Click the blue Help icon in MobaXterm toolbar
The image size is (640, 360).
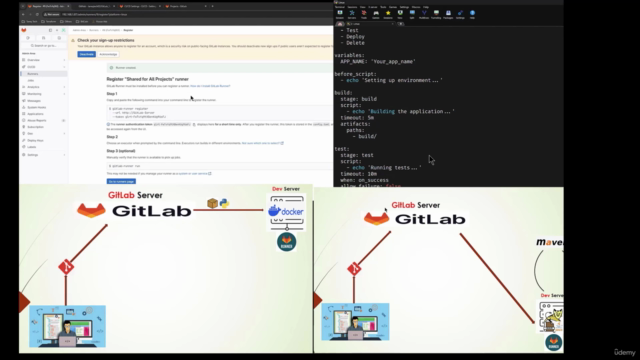coord(472,14)
